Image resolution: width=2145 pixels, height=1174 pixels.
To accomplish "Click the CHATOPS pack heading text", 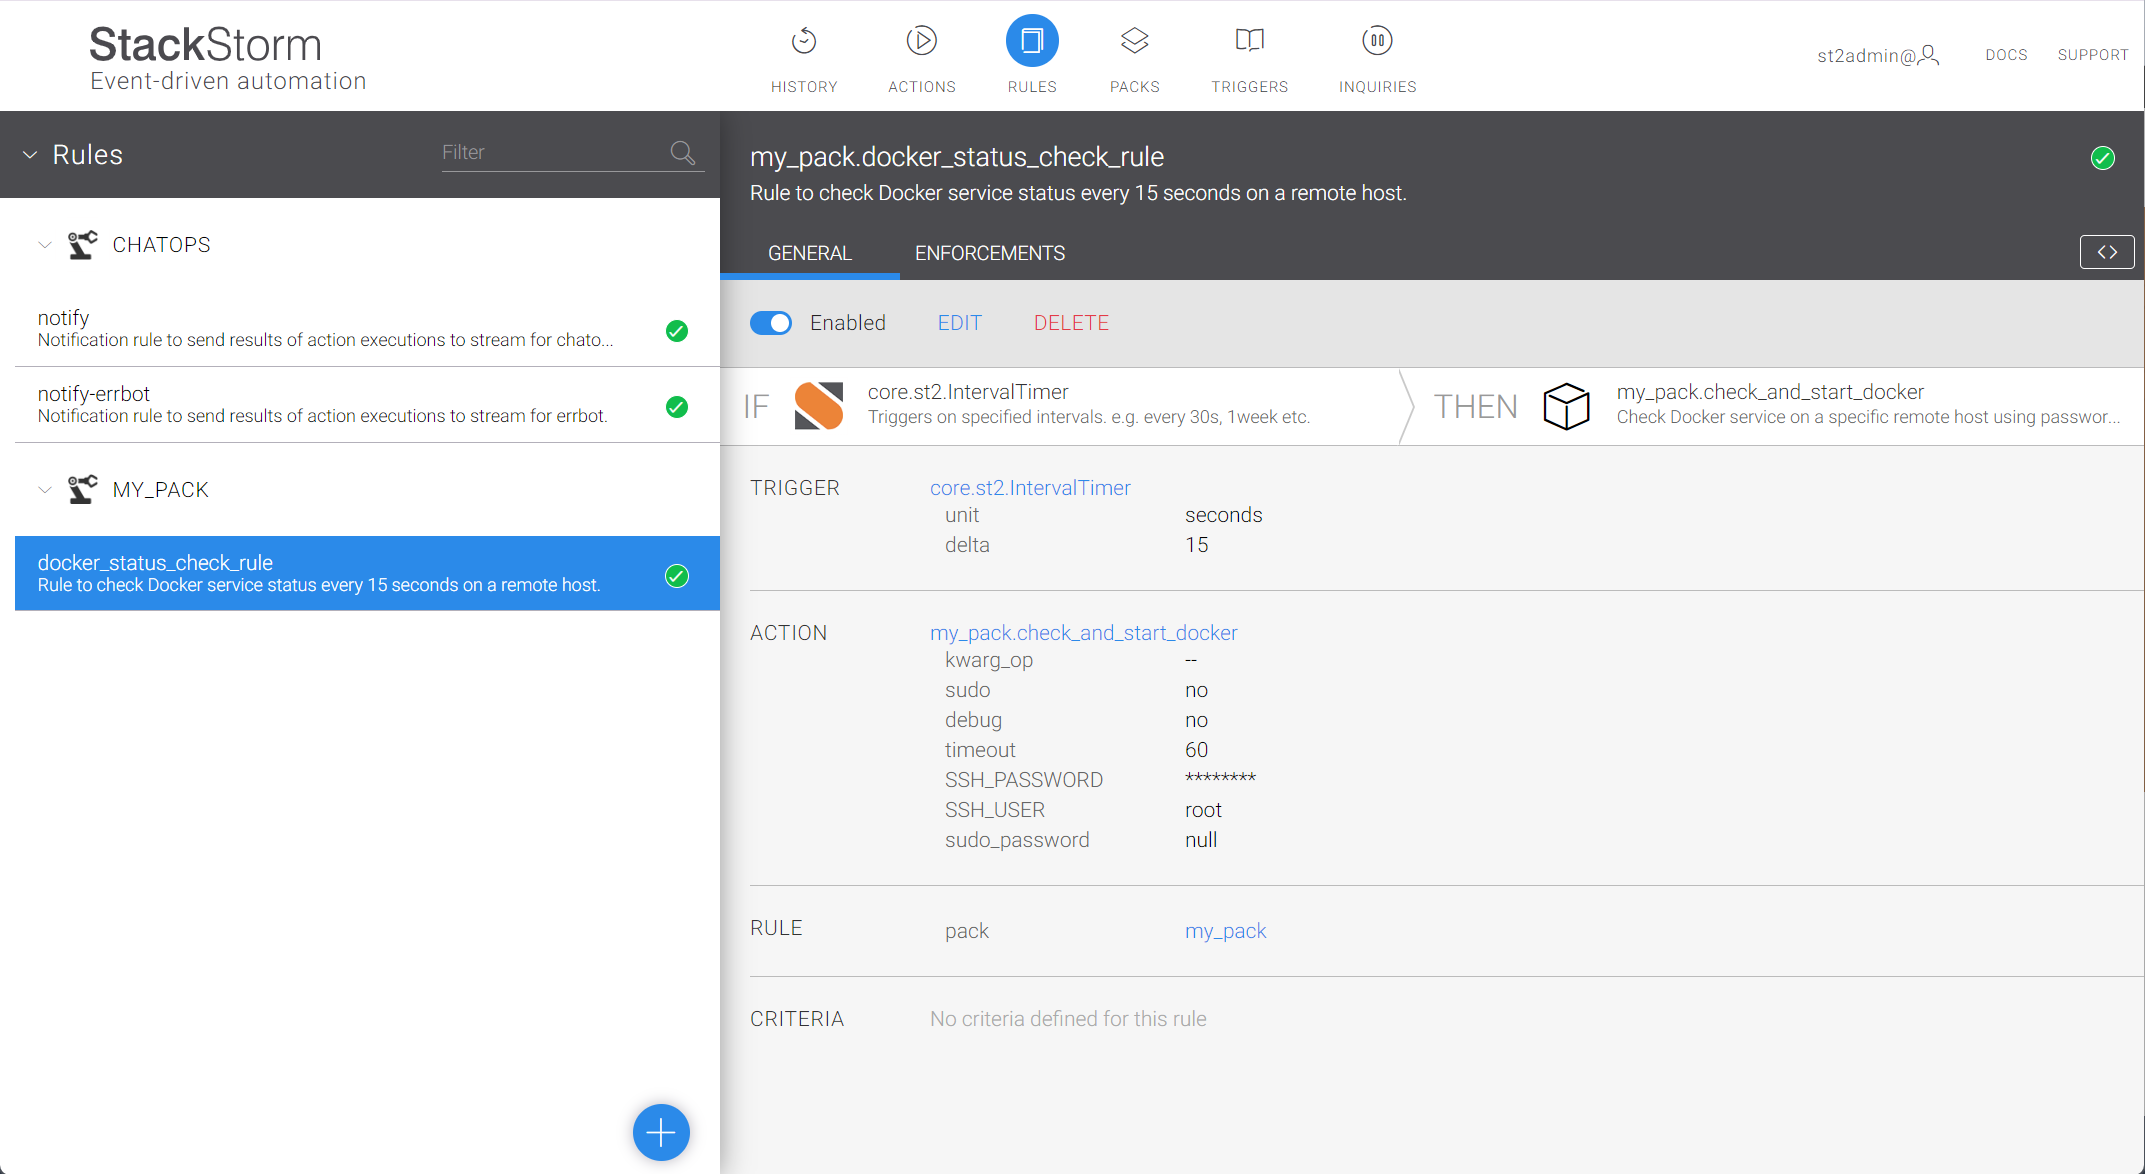I will pos(161,245).
